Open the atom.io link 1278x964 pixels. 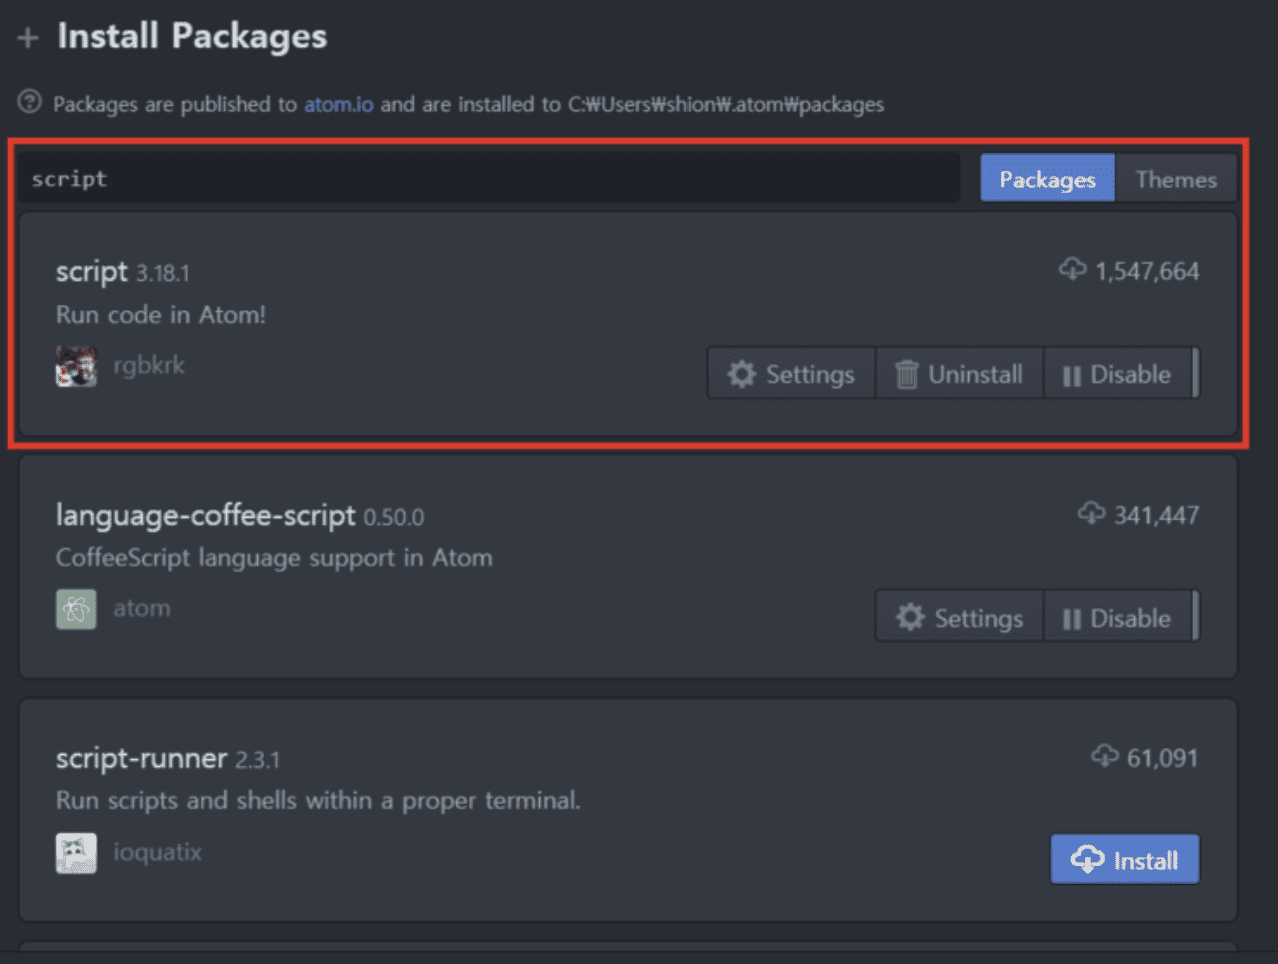point(339,104)
